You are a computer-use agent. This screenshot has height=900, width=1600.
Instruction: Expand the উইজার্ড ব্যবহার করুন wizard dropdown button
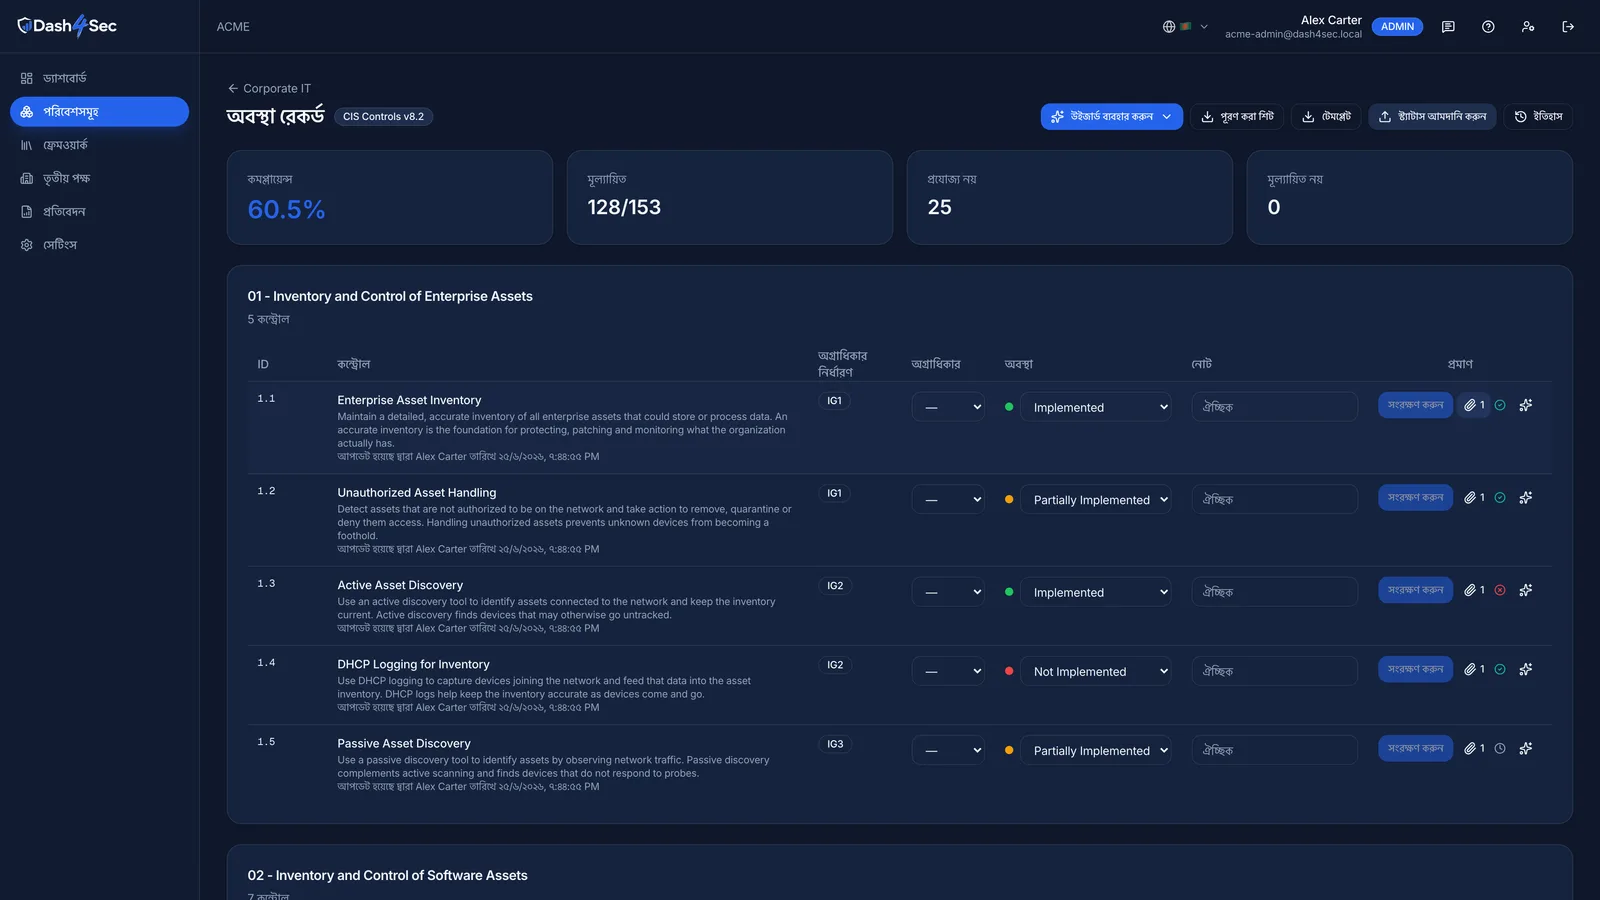pos(1111,117)
